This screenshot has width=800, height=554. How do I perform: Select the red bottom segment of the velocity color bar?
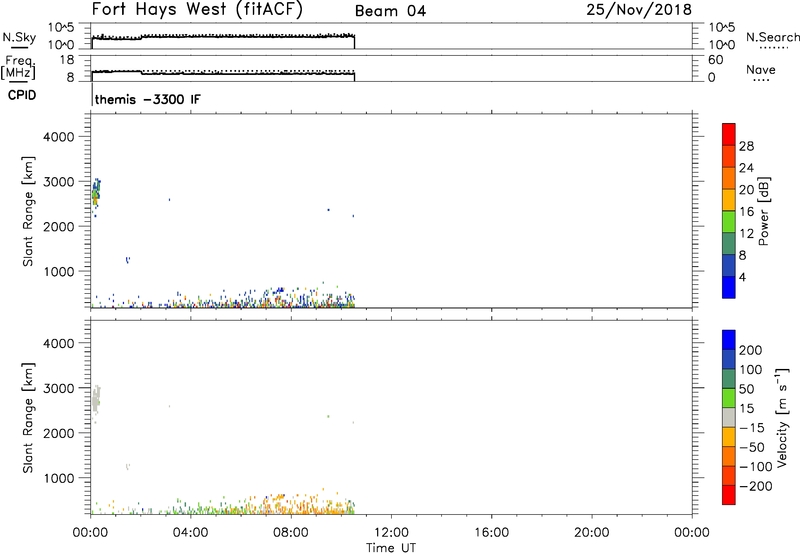729,495
